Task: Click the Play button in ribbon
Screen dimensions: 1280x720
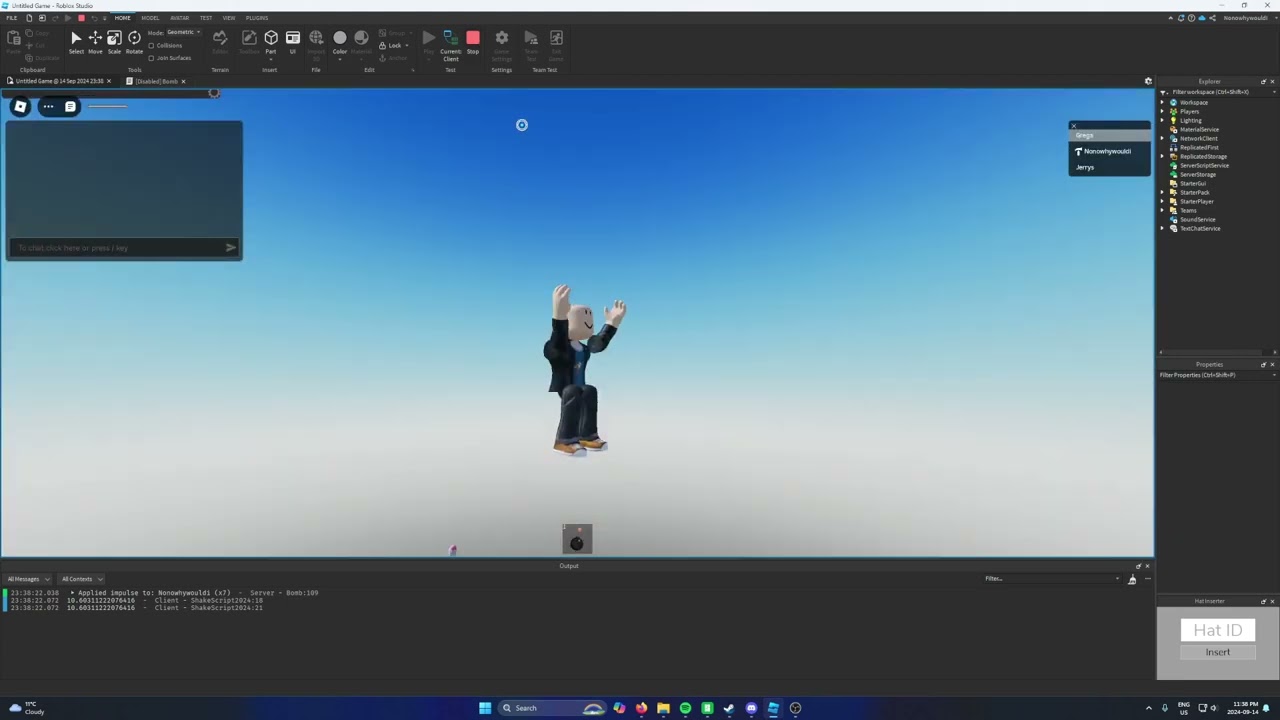Action: 429,42
